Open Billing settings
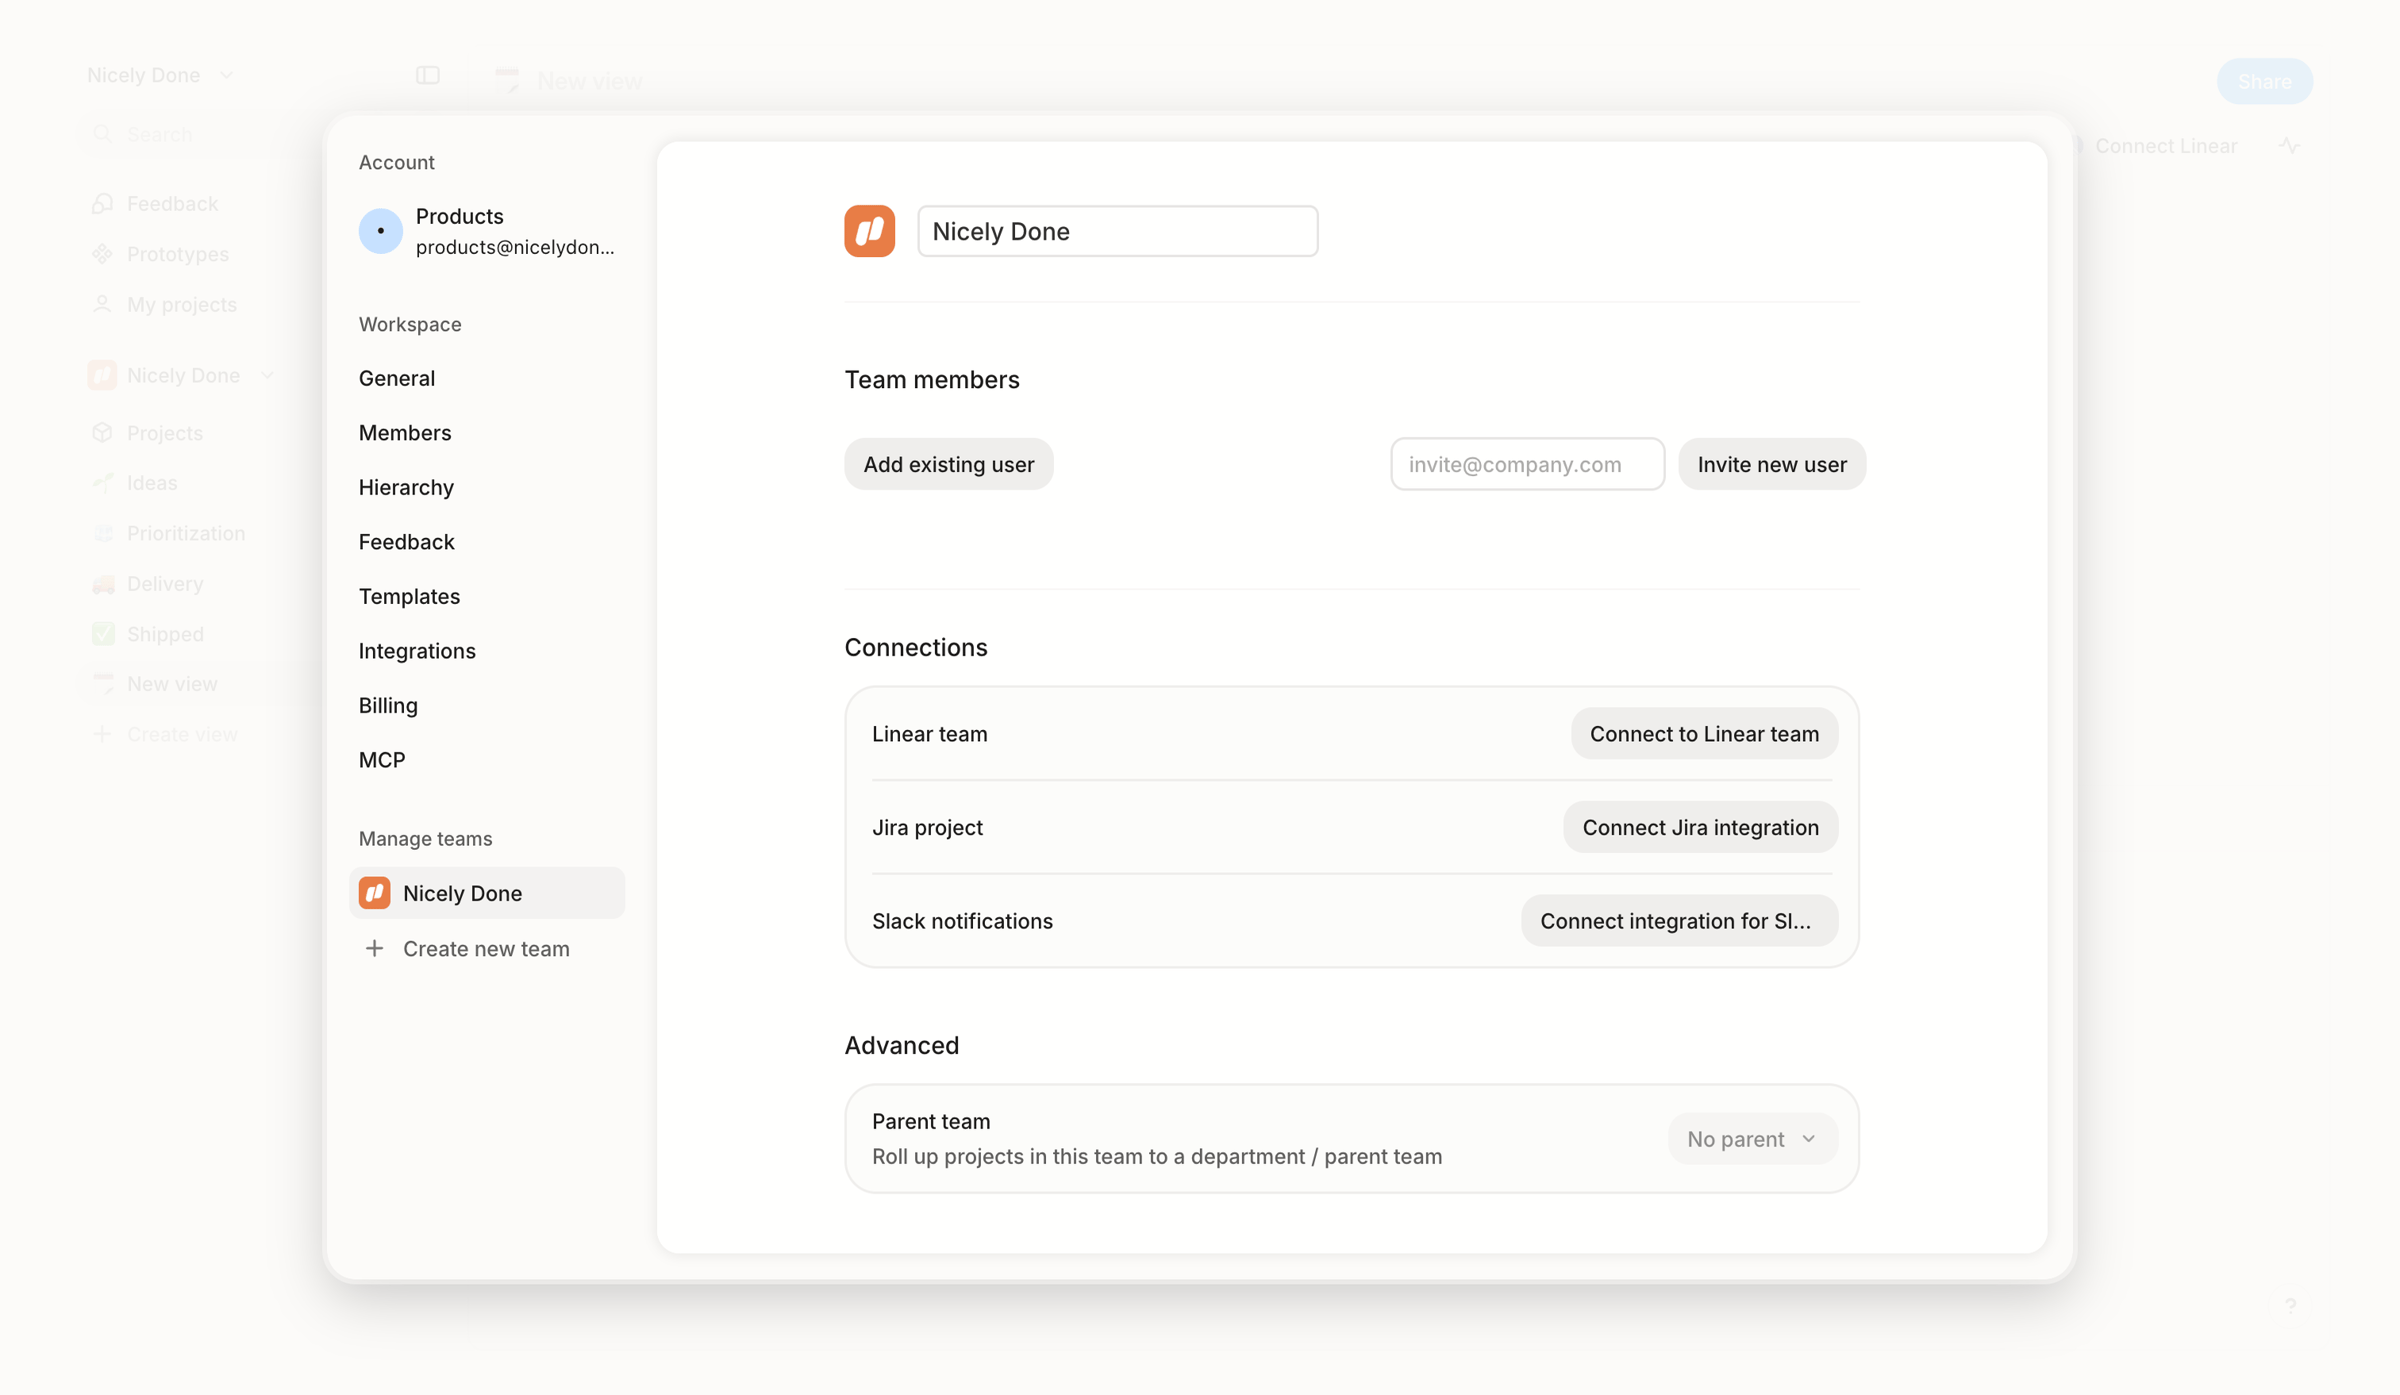The width and height of the screenshot is (2400, 1395). 388,705
